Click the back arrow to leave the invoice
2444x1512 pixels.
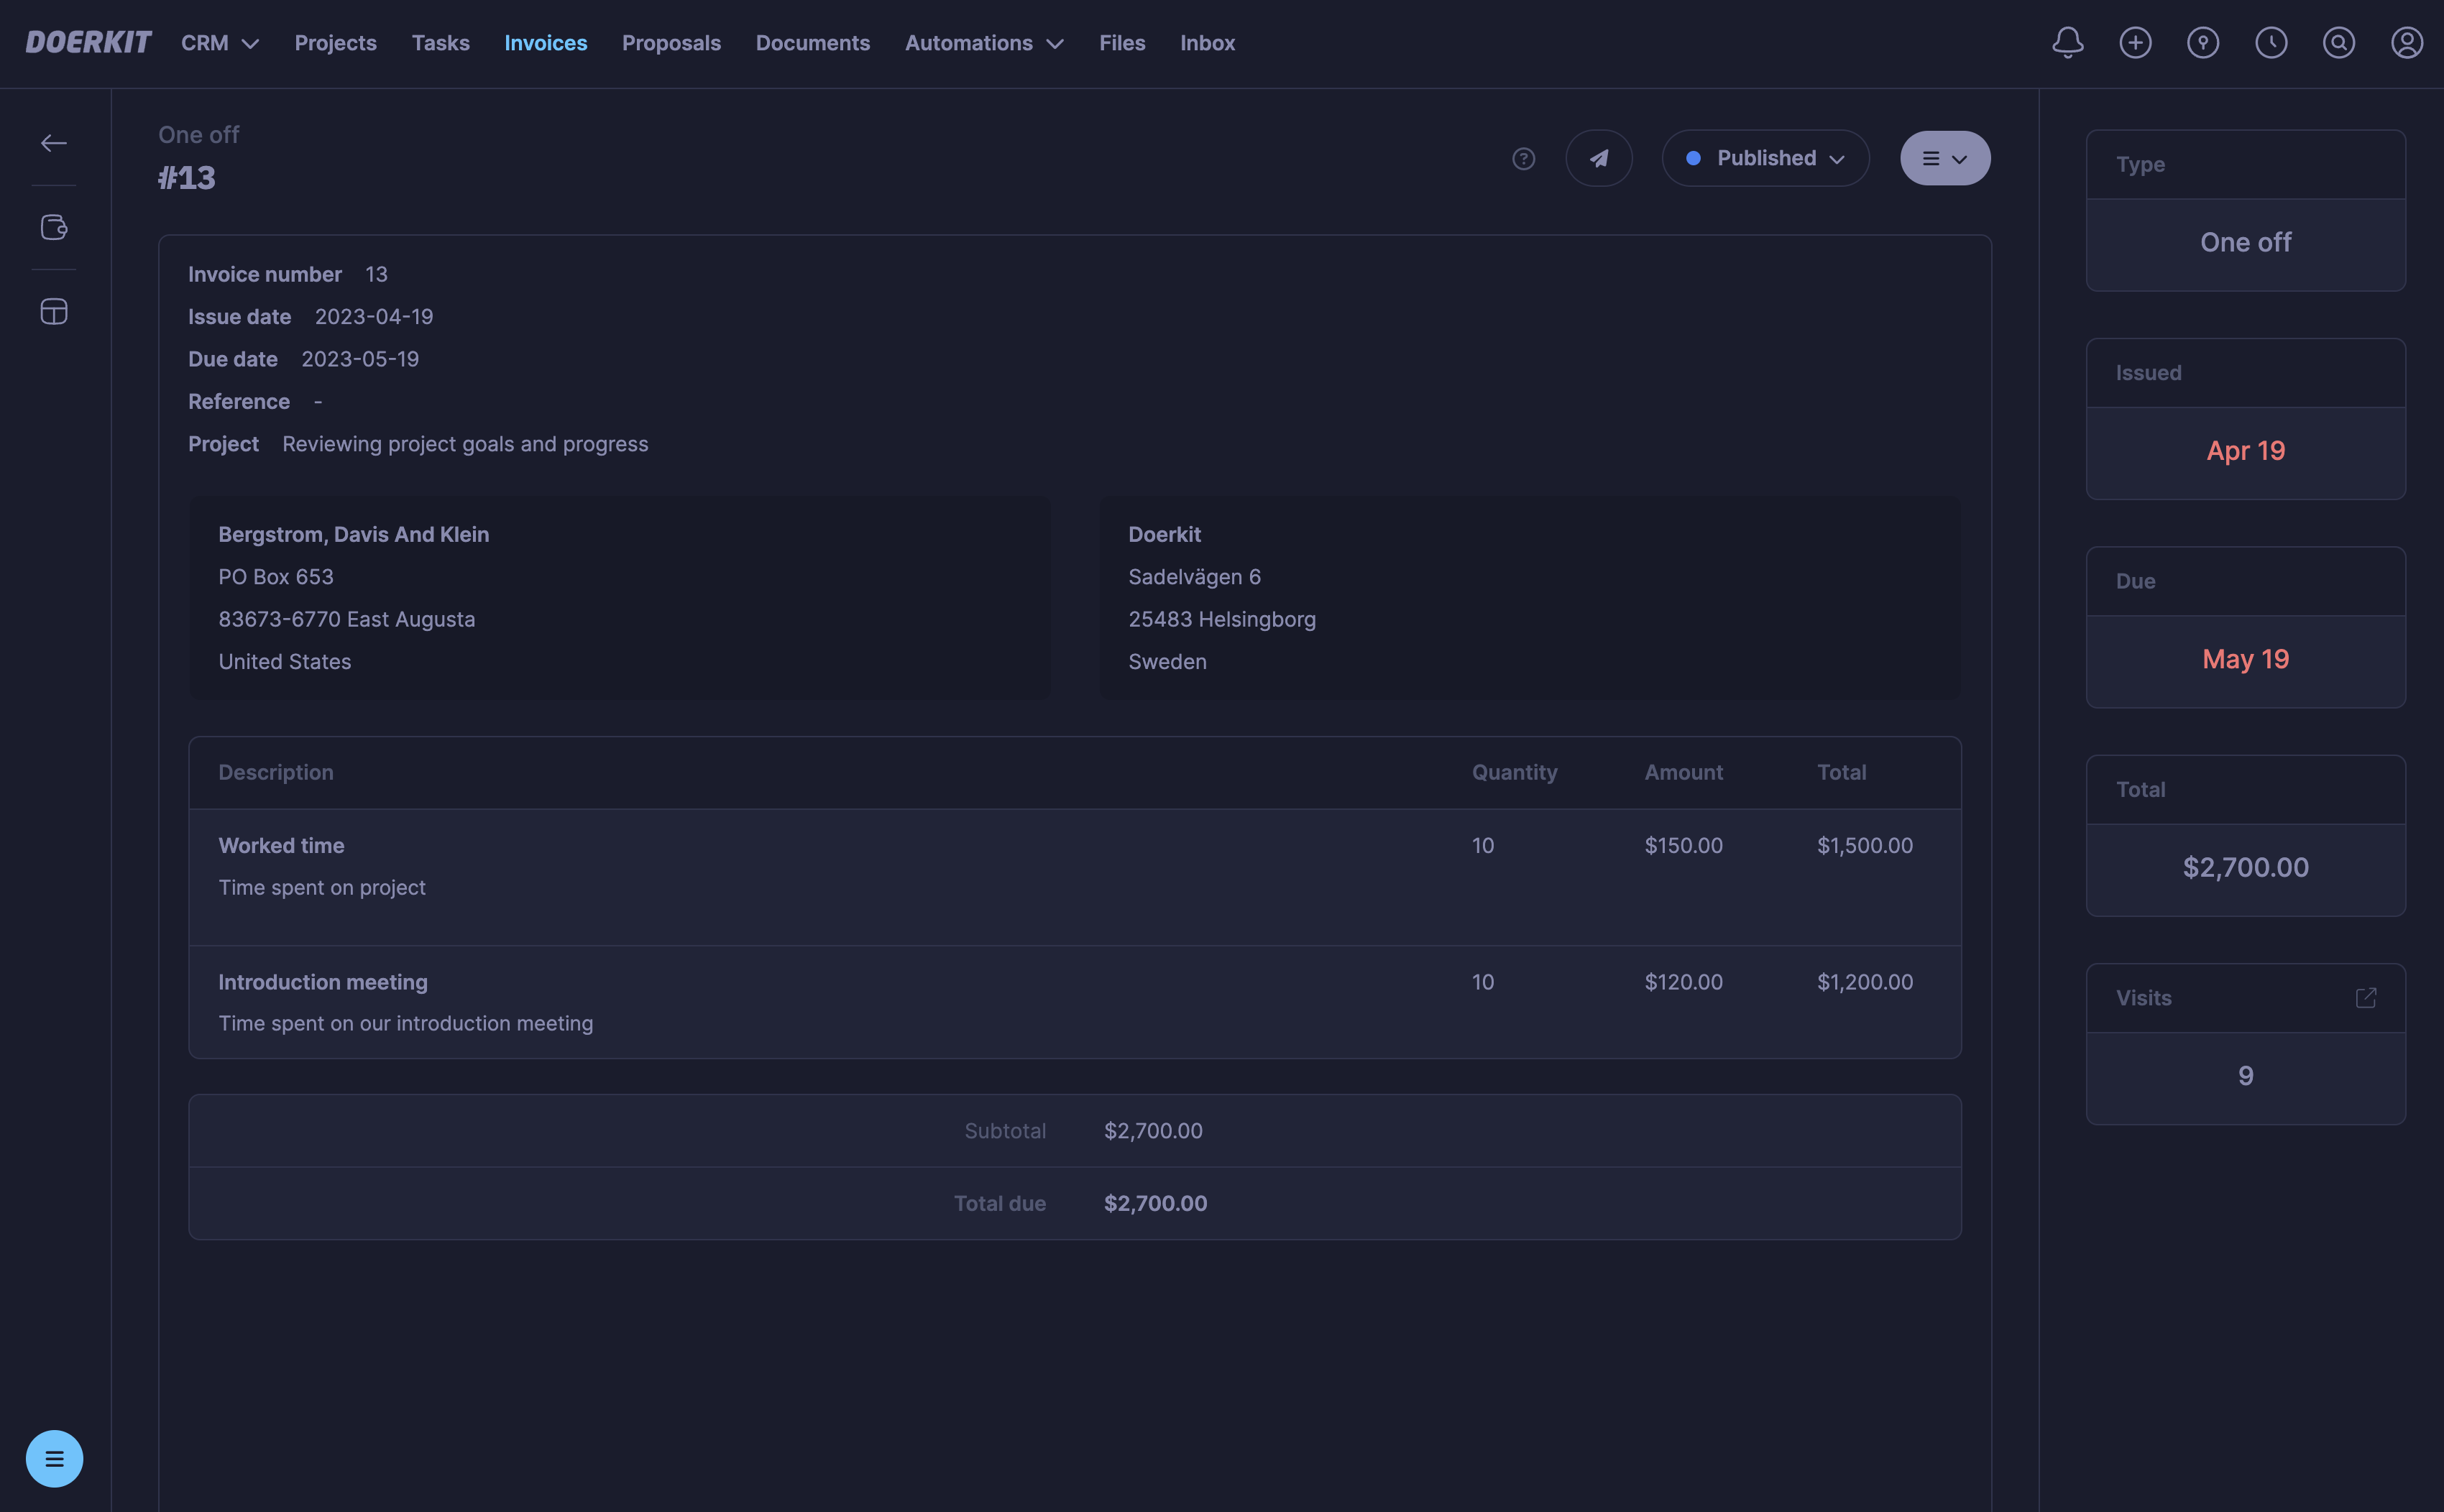click(x=54, y=142)
